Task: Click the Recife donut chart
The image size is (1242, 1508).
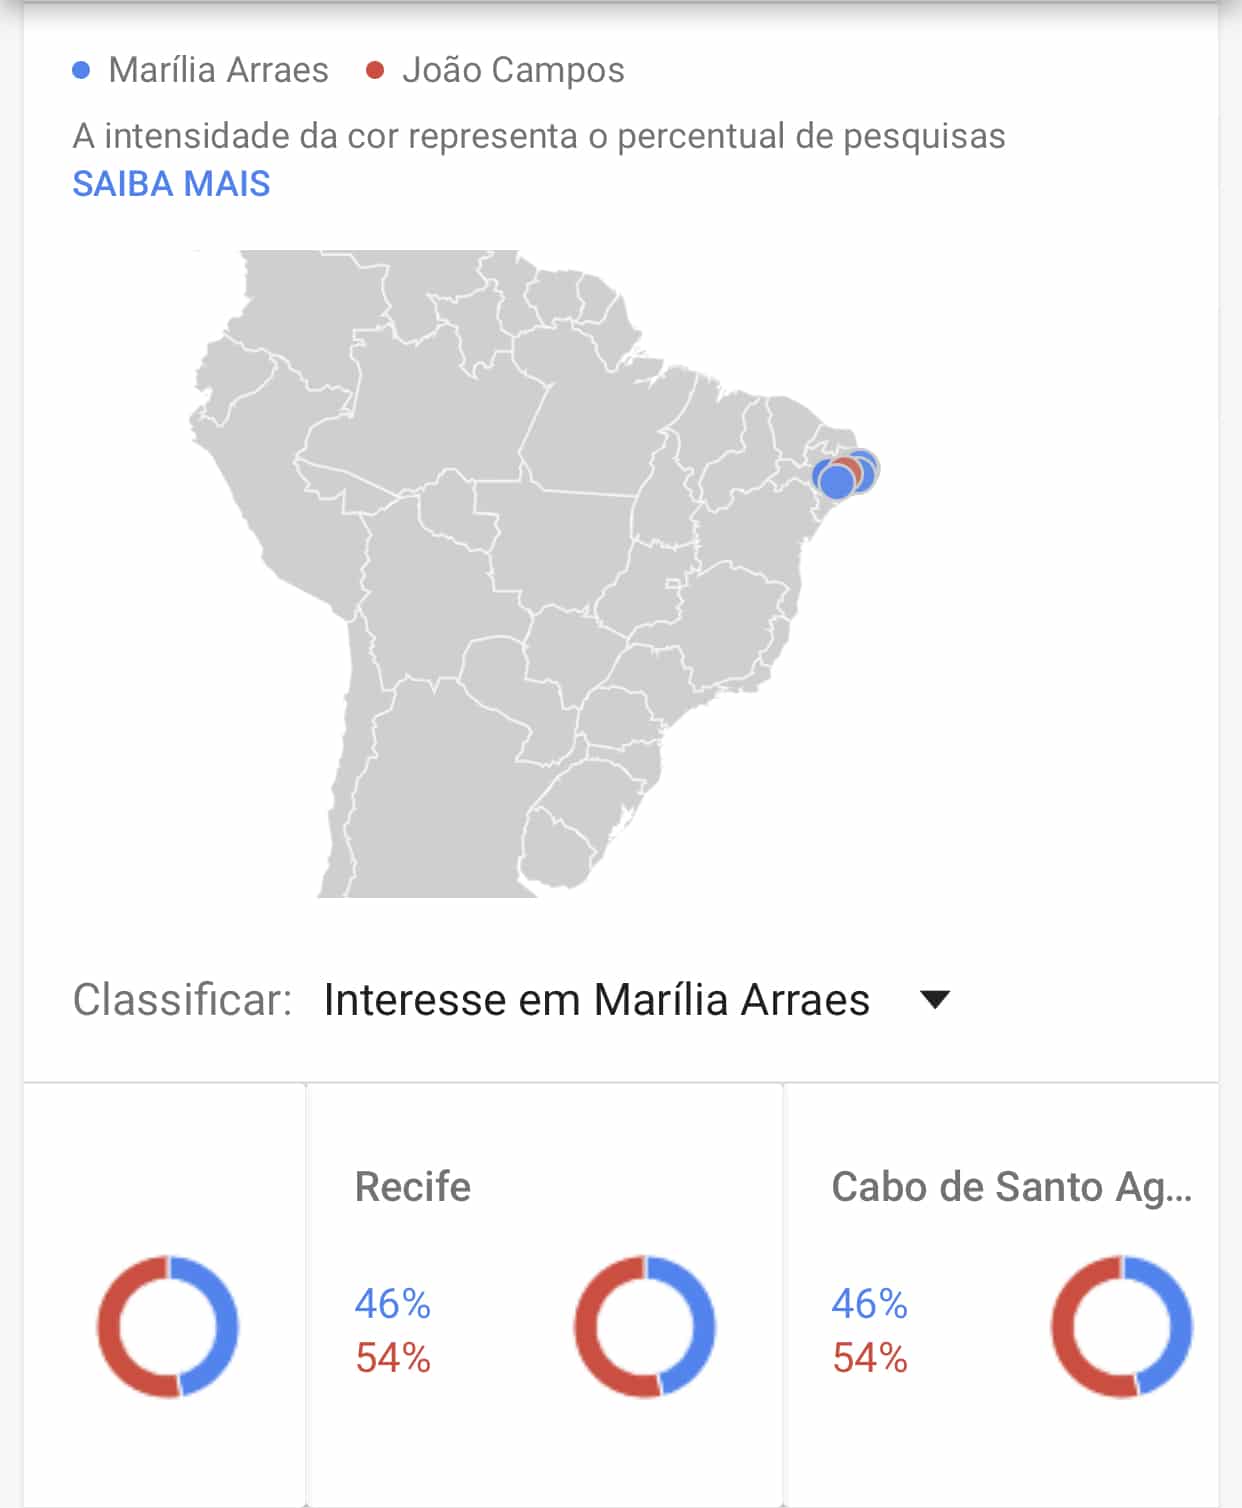Action: [x=645, y=1326]
